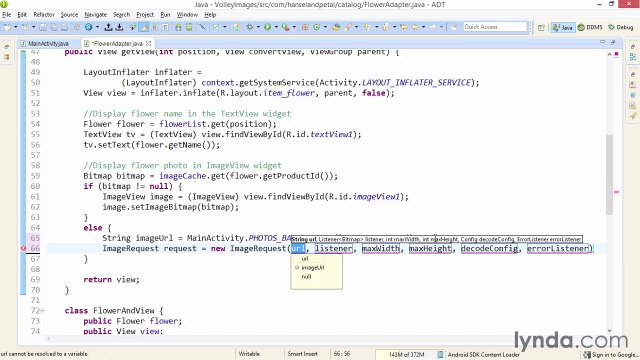This screenshot has width=640, height=360.
Task: Open the Debug configurations dropdown arrow
Action: (258, 27)
